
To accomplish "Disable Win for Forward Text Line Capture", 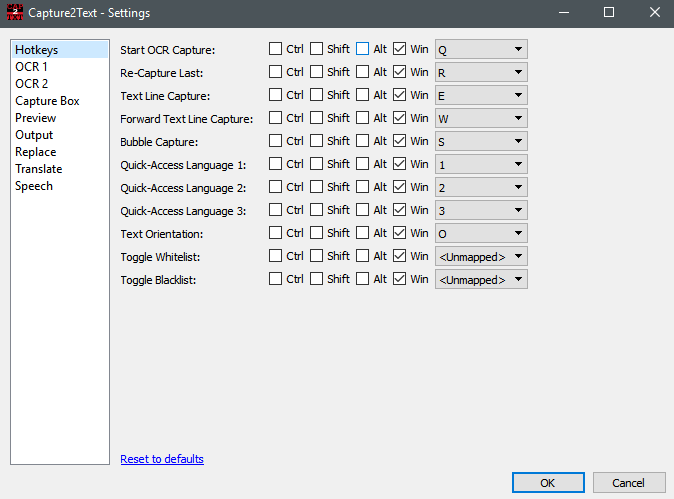I will click(399, 118).
